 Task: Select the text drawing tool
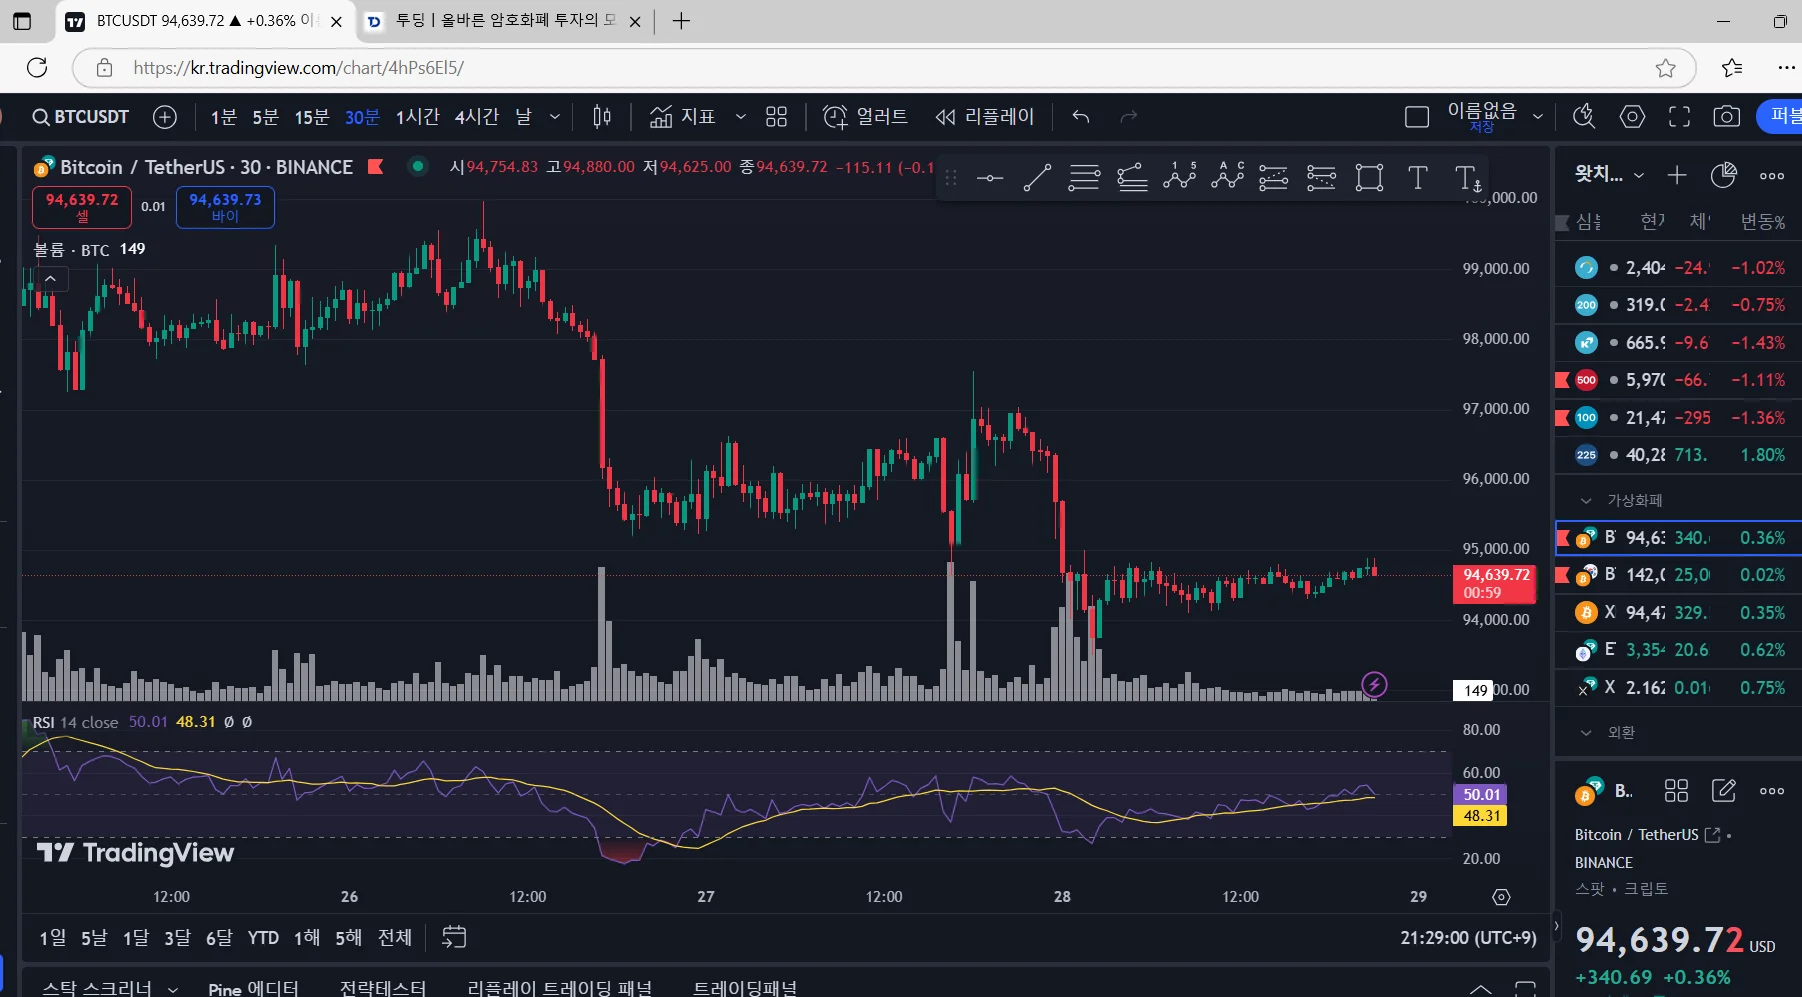1417,178
